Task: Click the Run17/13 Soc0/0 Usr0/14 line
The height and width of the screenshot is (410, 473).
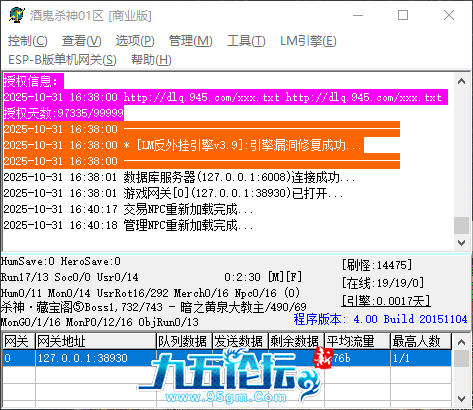Action: click(x=69, y=277)
